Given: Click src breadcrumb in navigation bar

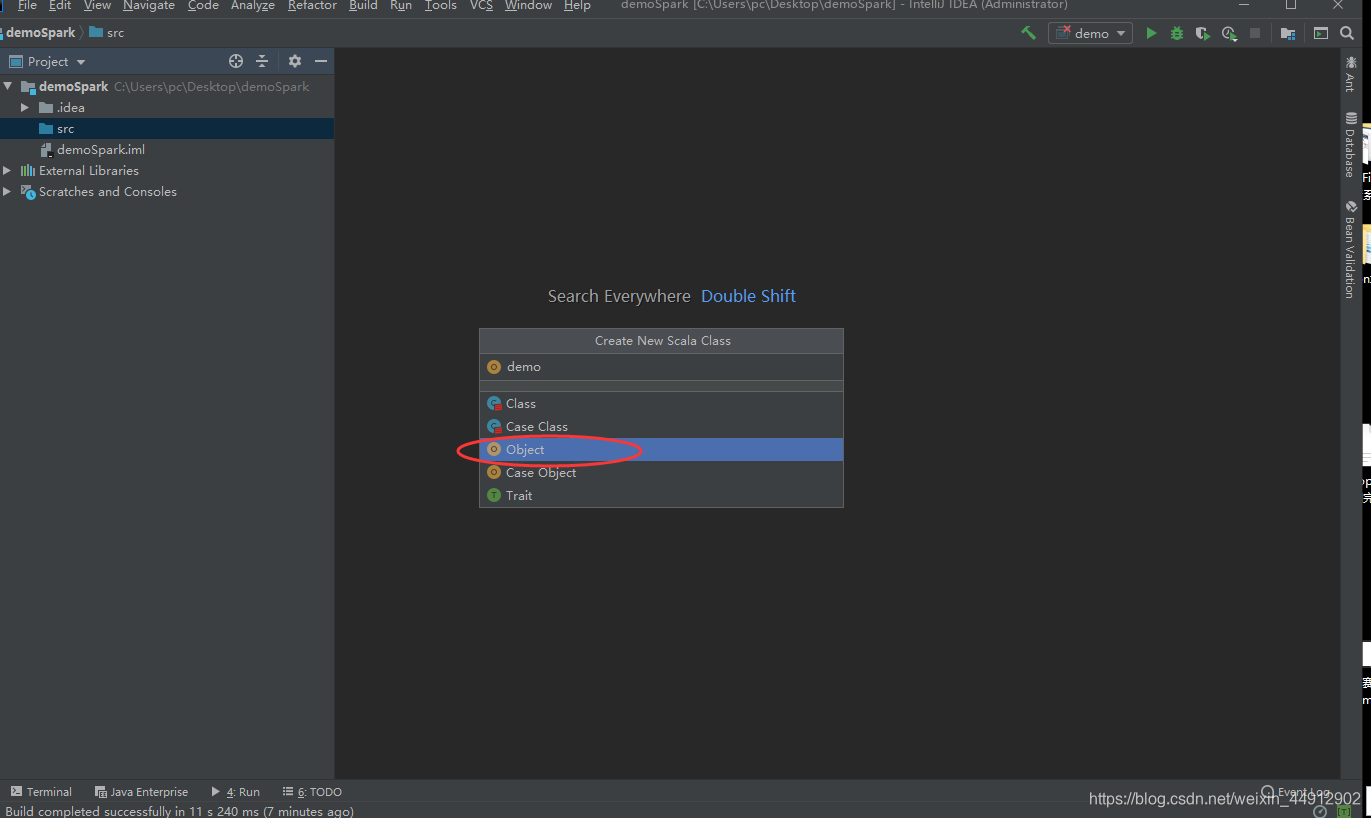Looking at the screenshot, I should click(x=107, y=33).
